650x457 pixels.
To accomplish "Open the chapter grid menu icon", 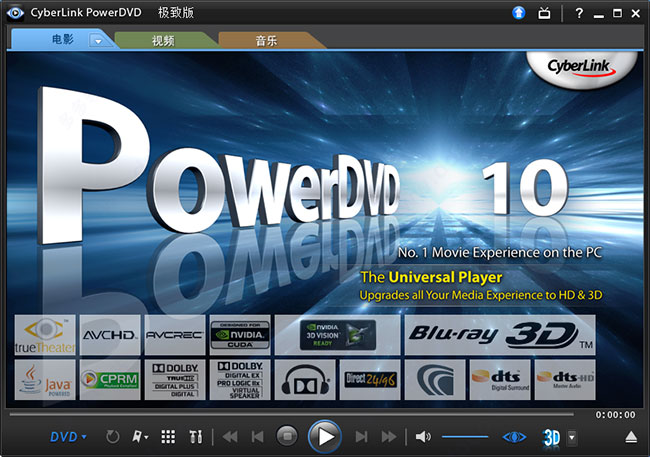I will (168, 437).
